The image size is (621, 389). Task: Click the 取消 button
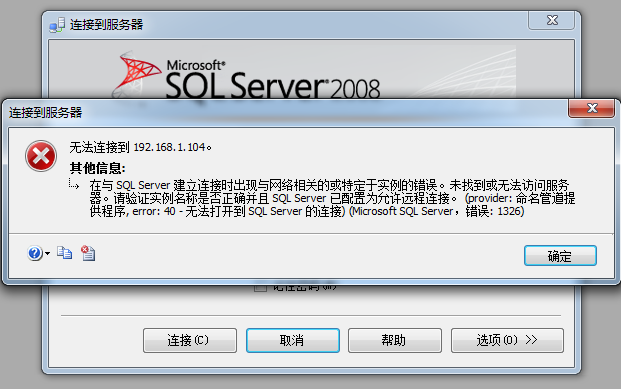point(293,340)
